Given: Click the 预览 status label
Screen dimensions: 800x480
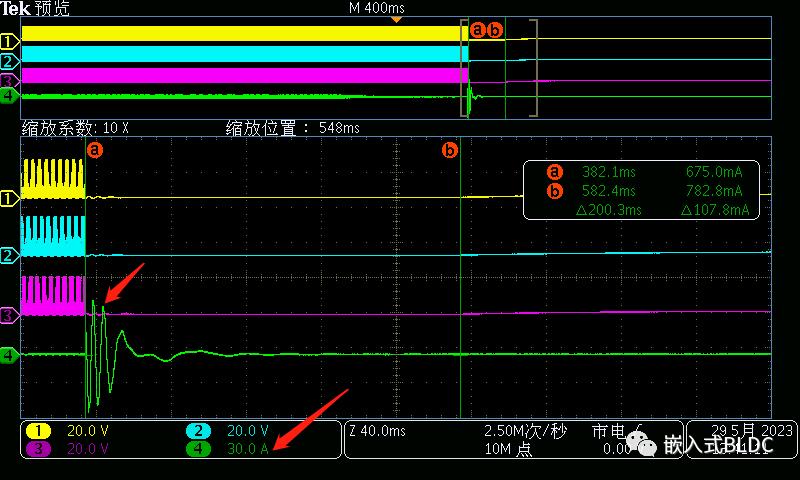Looking at the screenshot, I should coord(52,8).
